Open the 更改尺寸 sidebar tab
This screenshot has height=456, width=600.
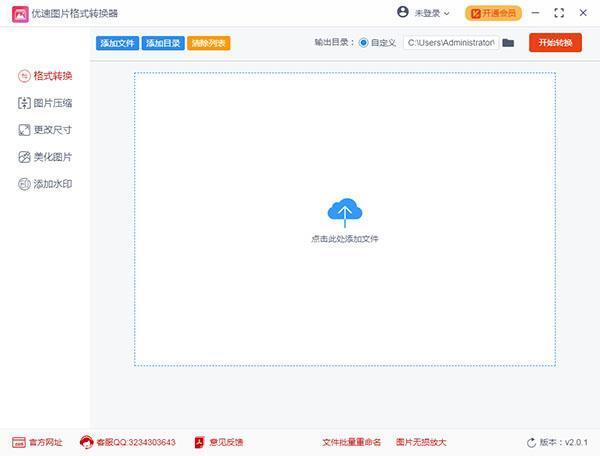pos(45,130)
